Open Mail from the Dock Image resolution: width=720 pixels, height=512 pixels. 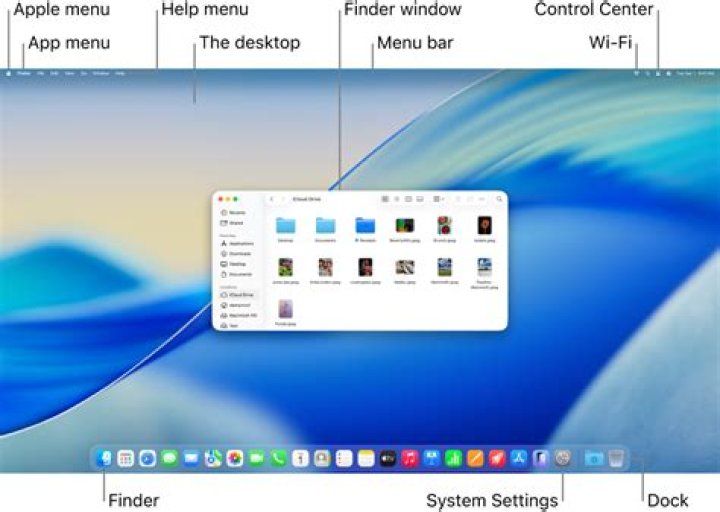191,458
